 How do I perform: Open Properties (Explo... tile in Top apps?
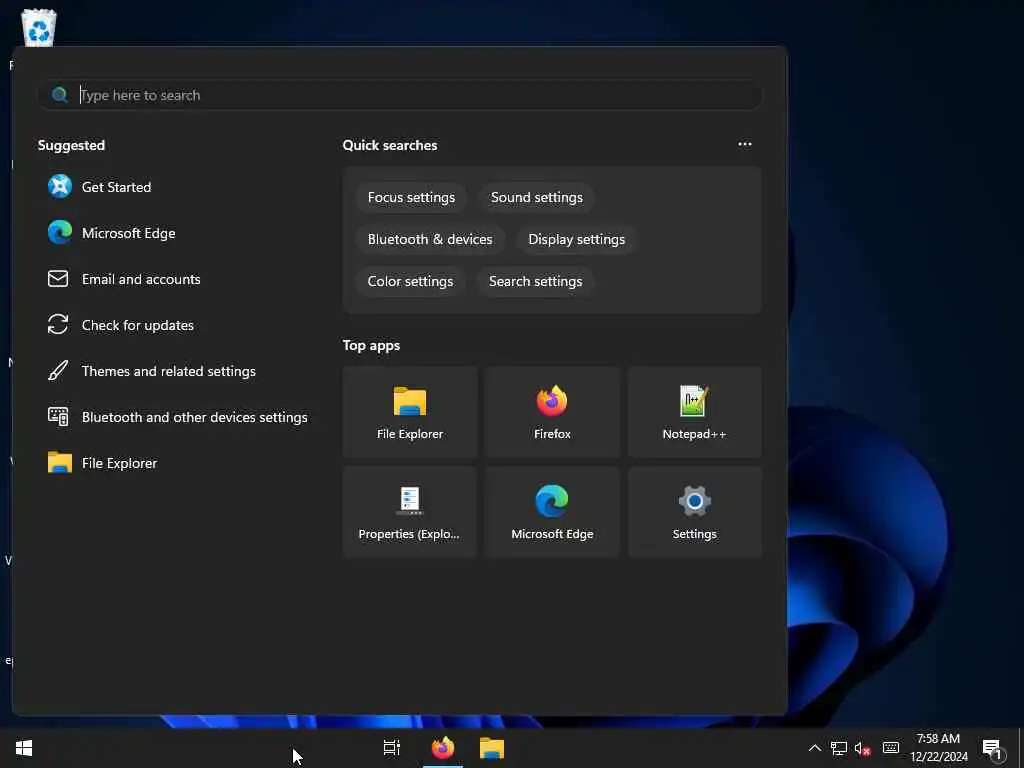click(x=409, y=512)
